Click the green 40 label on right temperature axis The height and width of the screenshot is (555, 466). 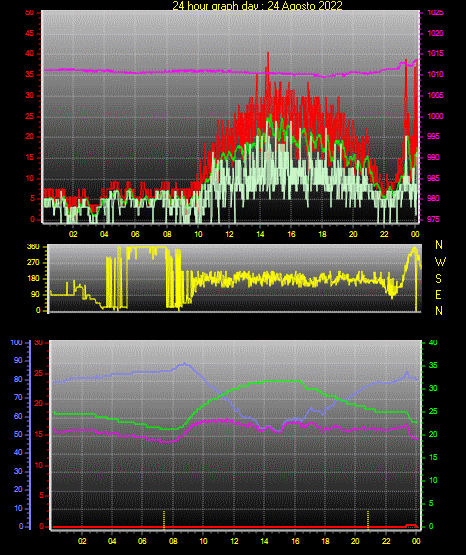433,343
